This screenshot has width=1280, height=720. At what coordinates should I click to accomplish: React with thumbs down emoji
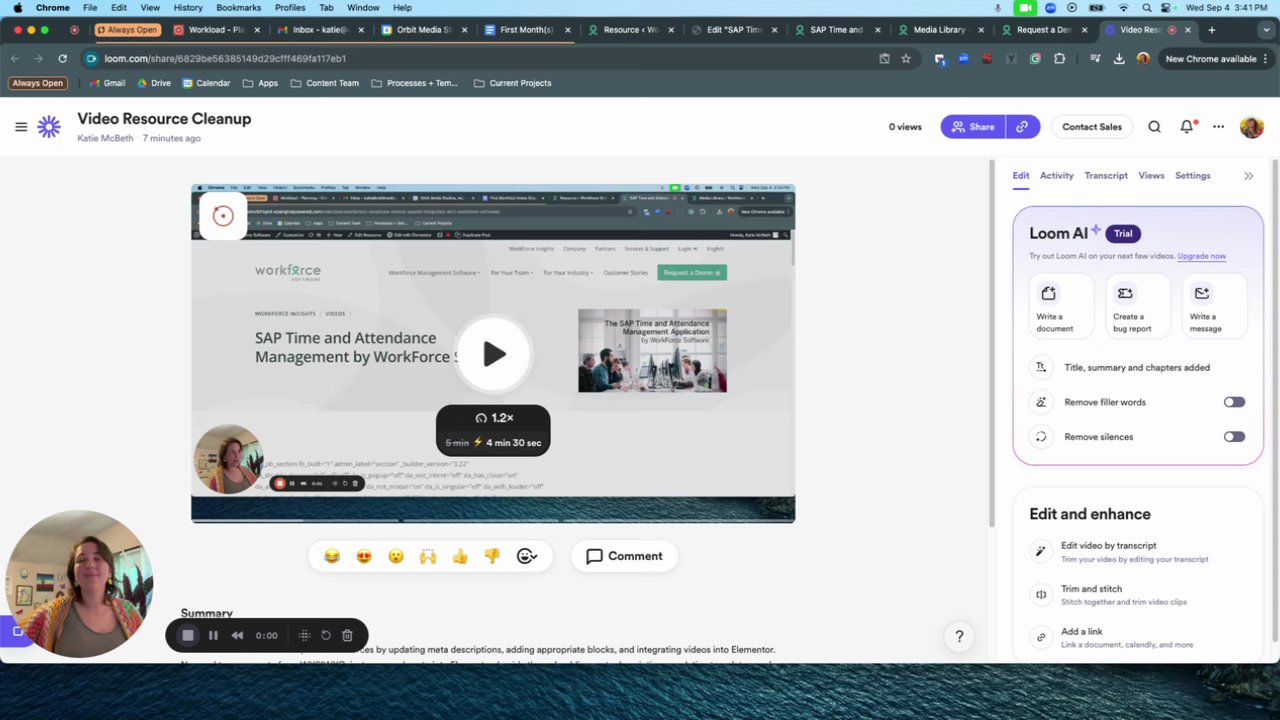(492, 556)
